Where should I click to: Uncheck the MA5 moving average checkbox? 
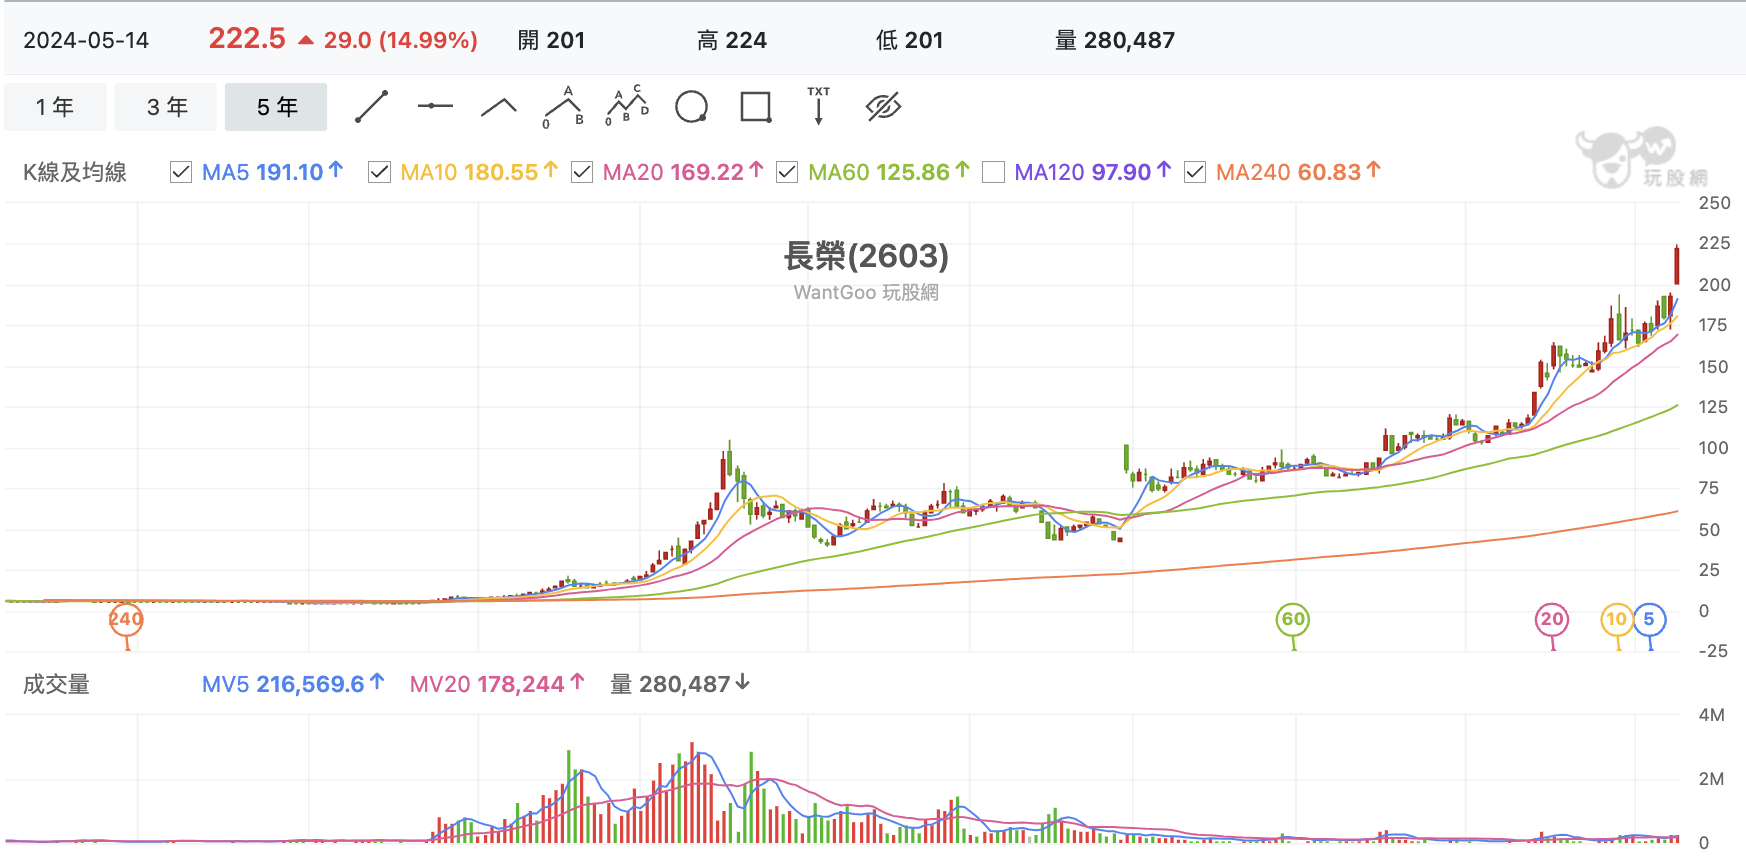[181, 172]
